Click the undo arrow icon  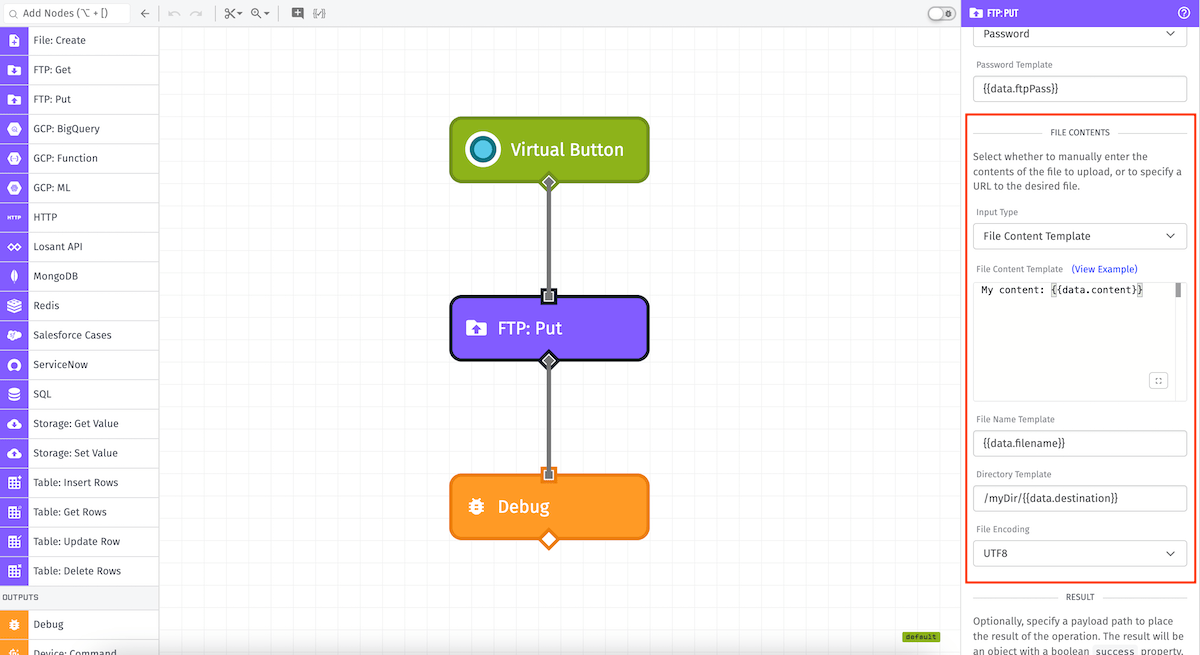(174, 14)
